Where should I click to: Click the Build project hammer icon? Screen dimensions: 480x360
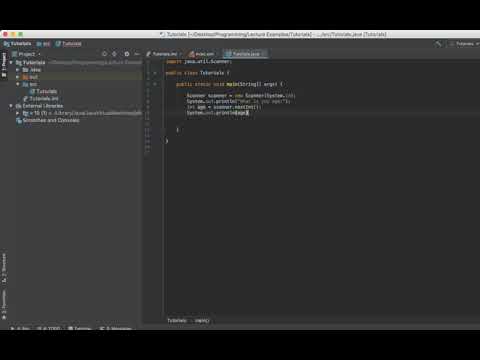click(x=438, y=44)
